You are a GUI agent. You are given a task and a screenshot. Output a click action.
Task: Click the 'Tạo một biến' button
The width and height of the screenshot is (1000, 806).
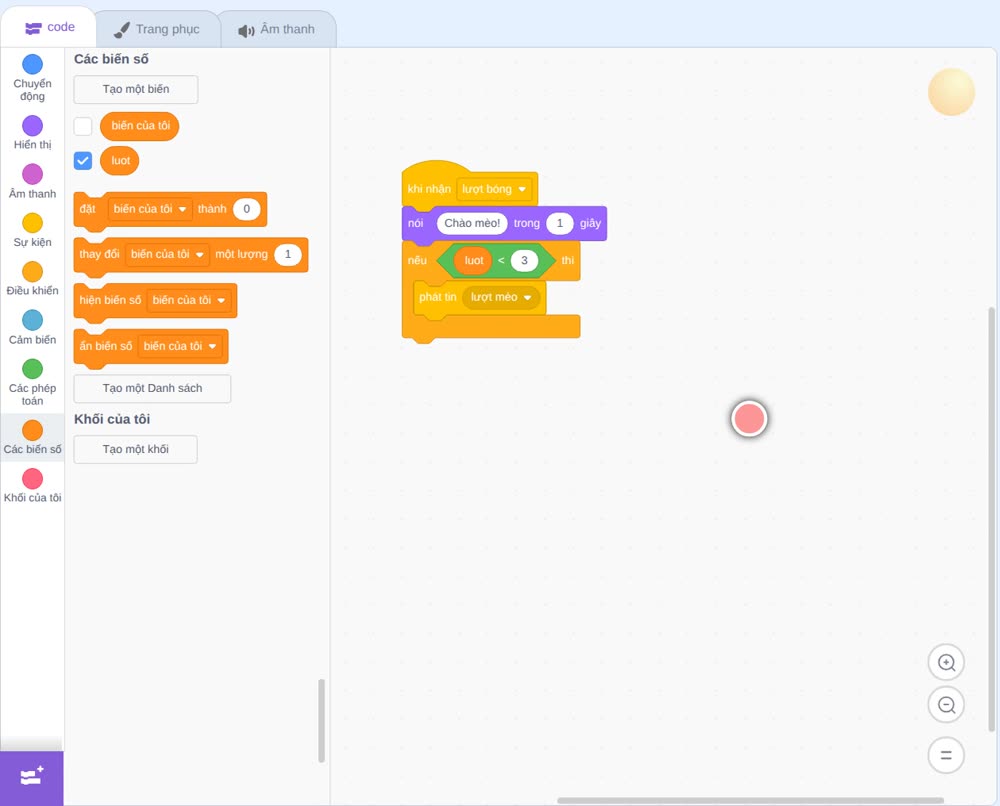click(x=136, y=89)
